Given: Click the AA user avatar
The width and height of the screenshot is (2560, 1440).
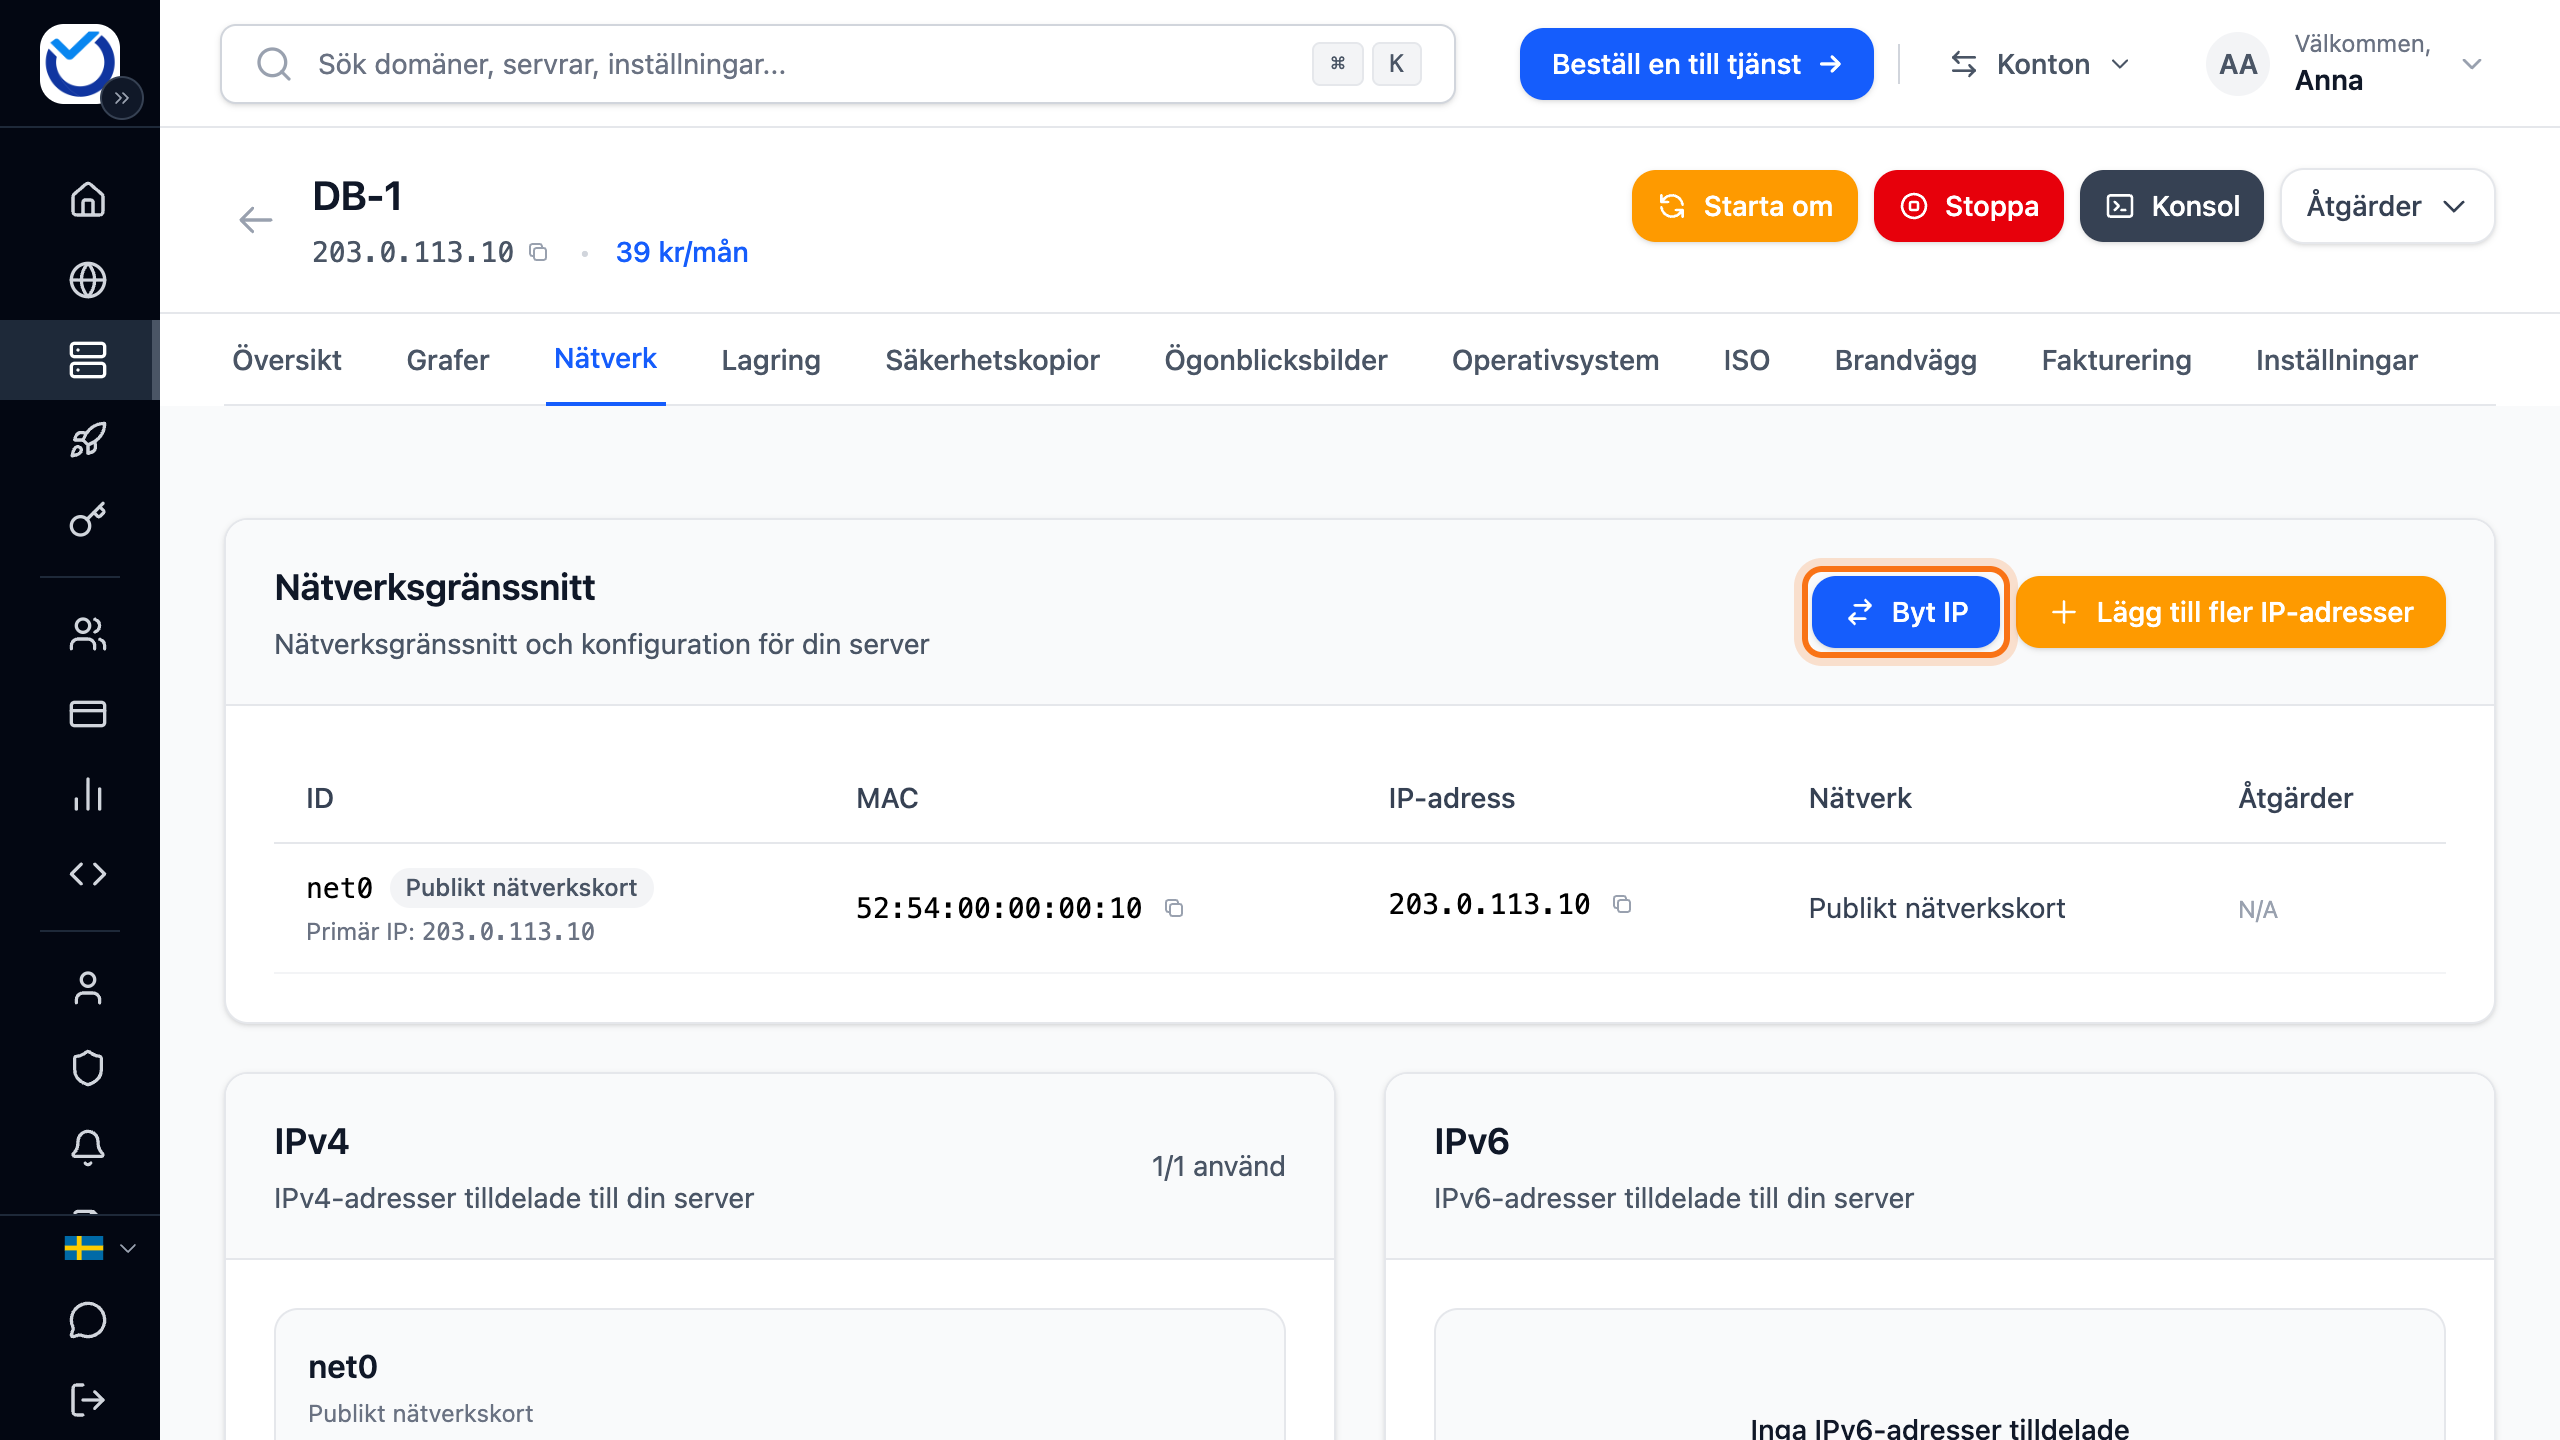Looking at the screenshot, I should click(2238, 64).
